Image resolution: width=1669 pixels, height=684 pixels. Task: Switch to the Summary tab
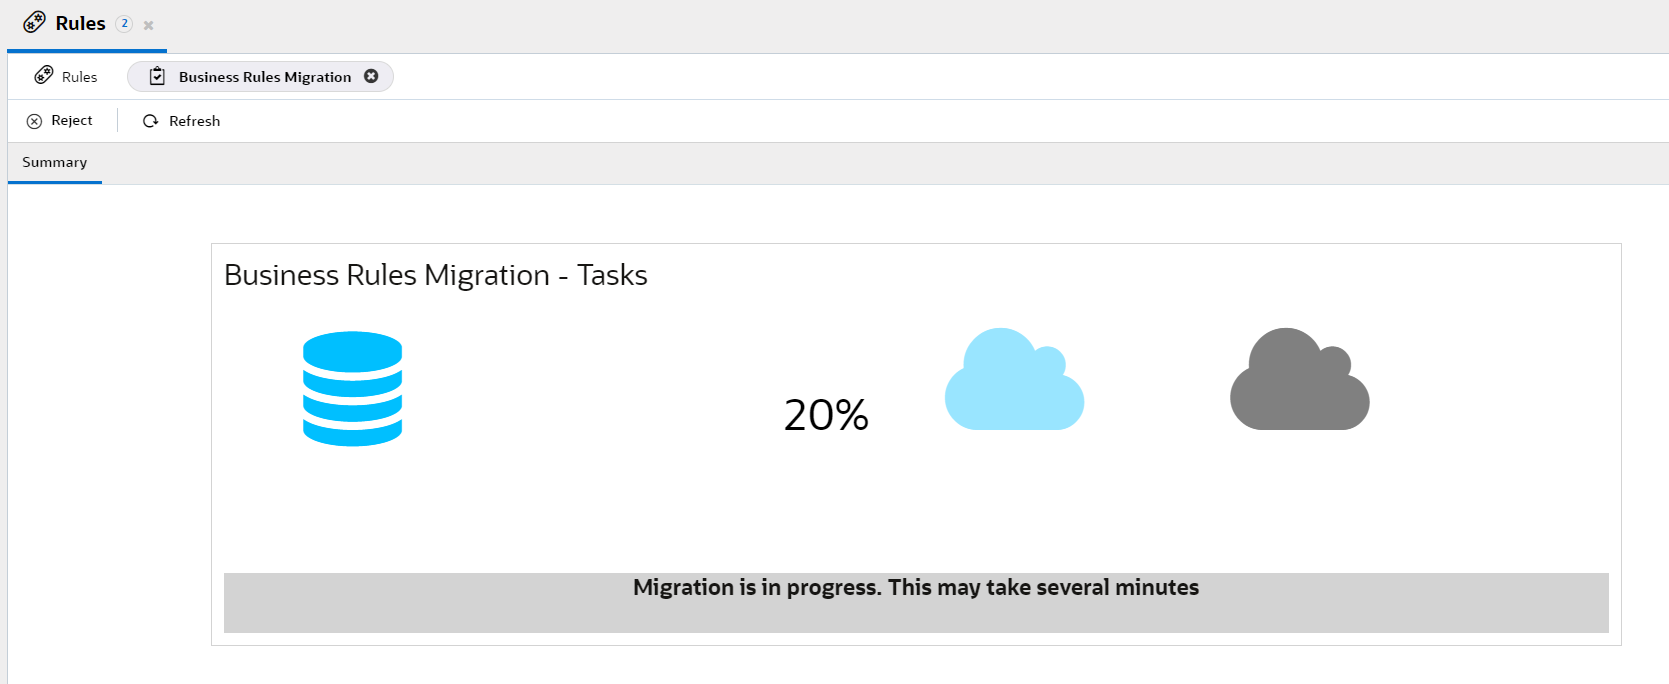(x=54, y=162)
